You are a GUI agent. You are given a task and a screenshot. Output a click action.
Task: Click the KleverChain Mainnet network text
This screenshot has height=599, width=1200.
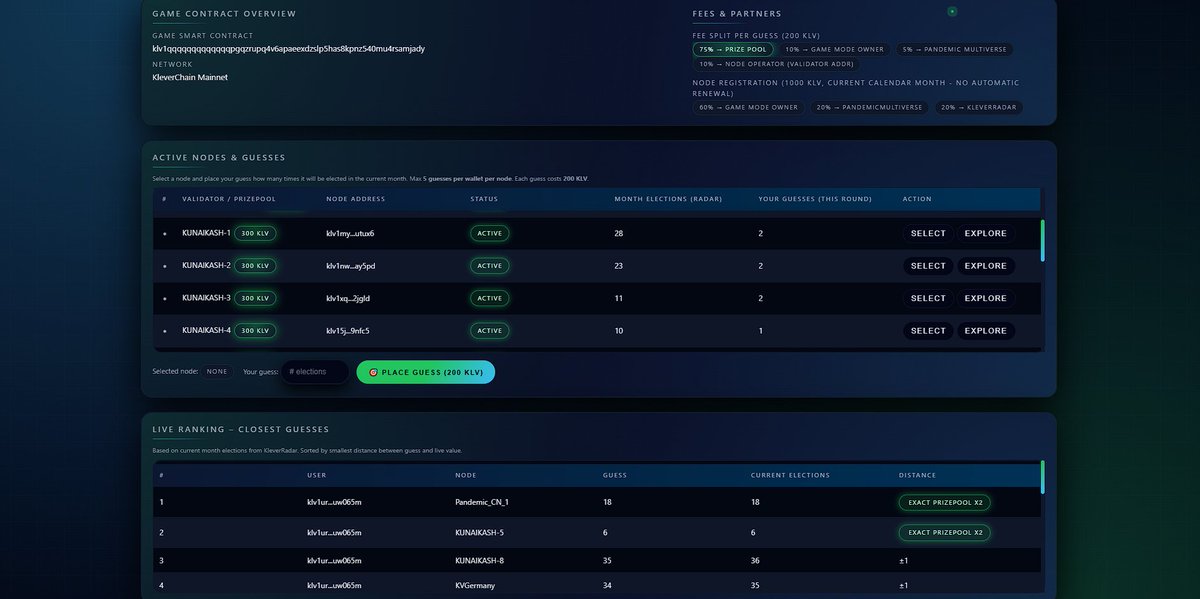(x=190, y=77)
